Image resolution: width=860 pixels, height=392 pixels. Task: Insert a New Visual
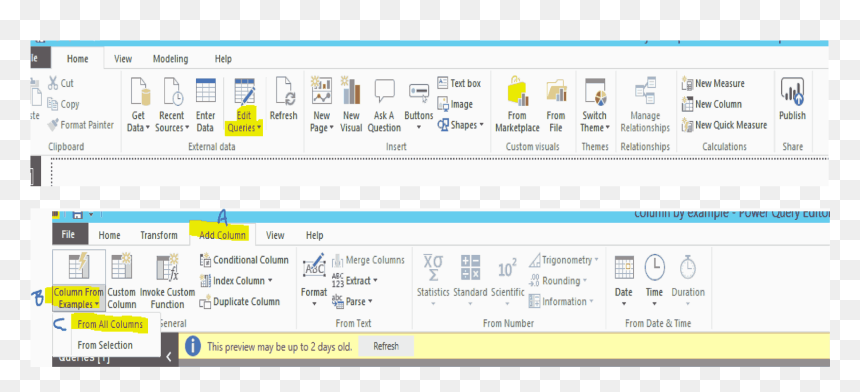click(x=351, y=105)
